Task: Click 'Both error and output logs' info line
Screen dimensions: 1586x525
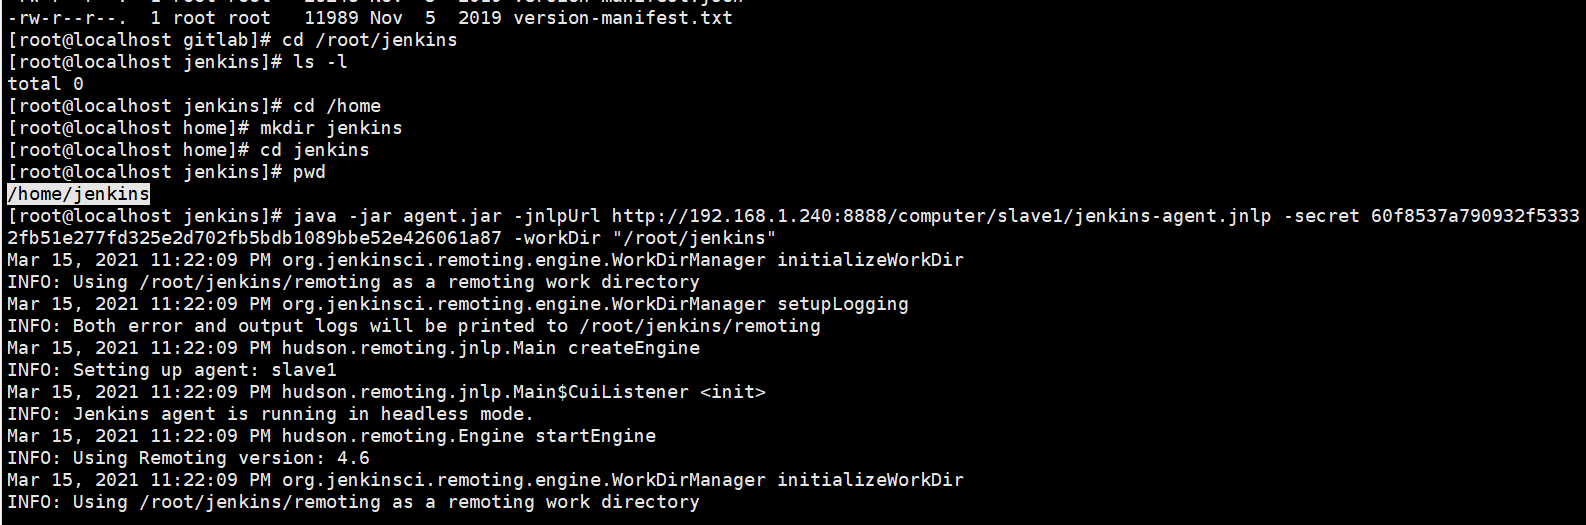Action: 414,326
